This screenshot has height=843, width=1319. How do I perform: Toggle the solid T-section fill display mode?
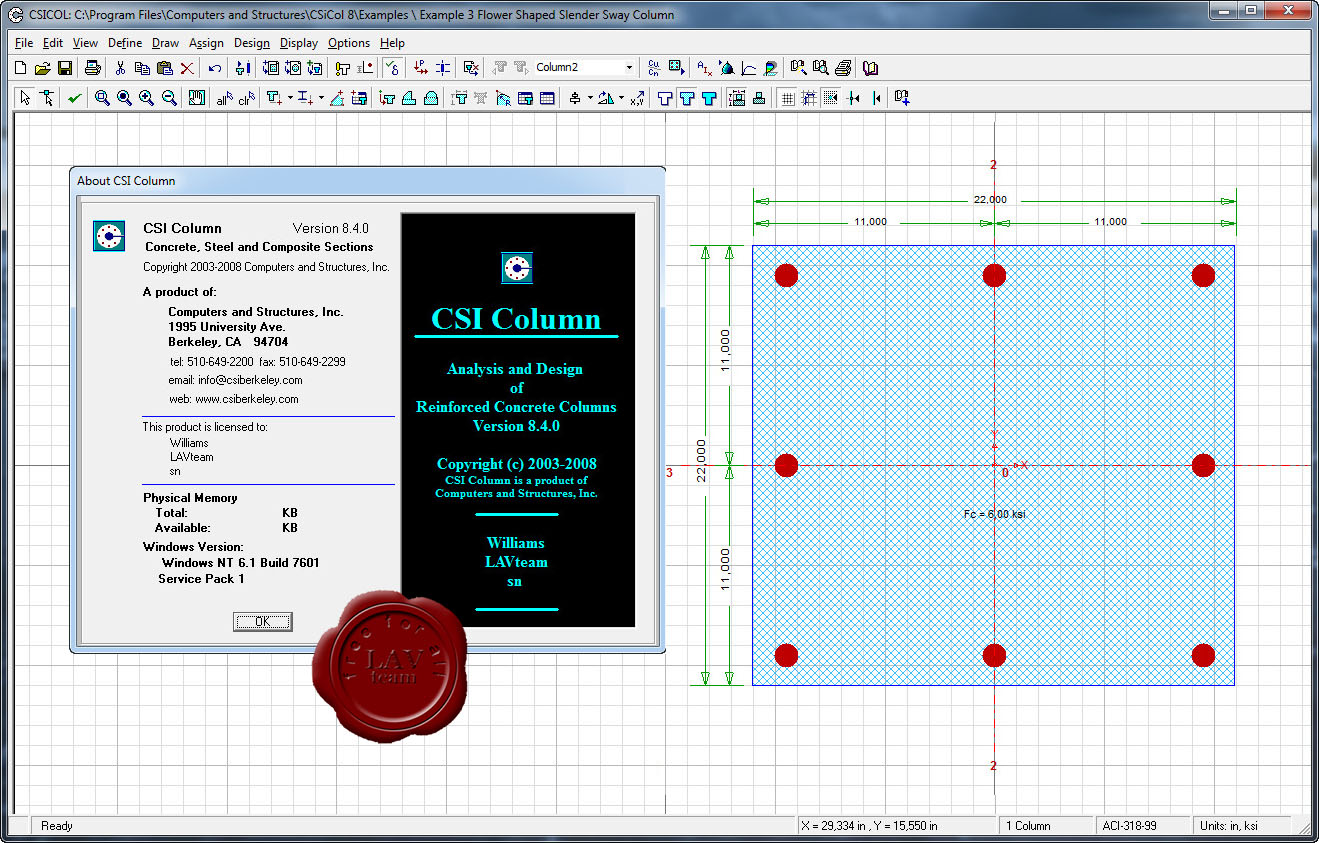point(709,98)
